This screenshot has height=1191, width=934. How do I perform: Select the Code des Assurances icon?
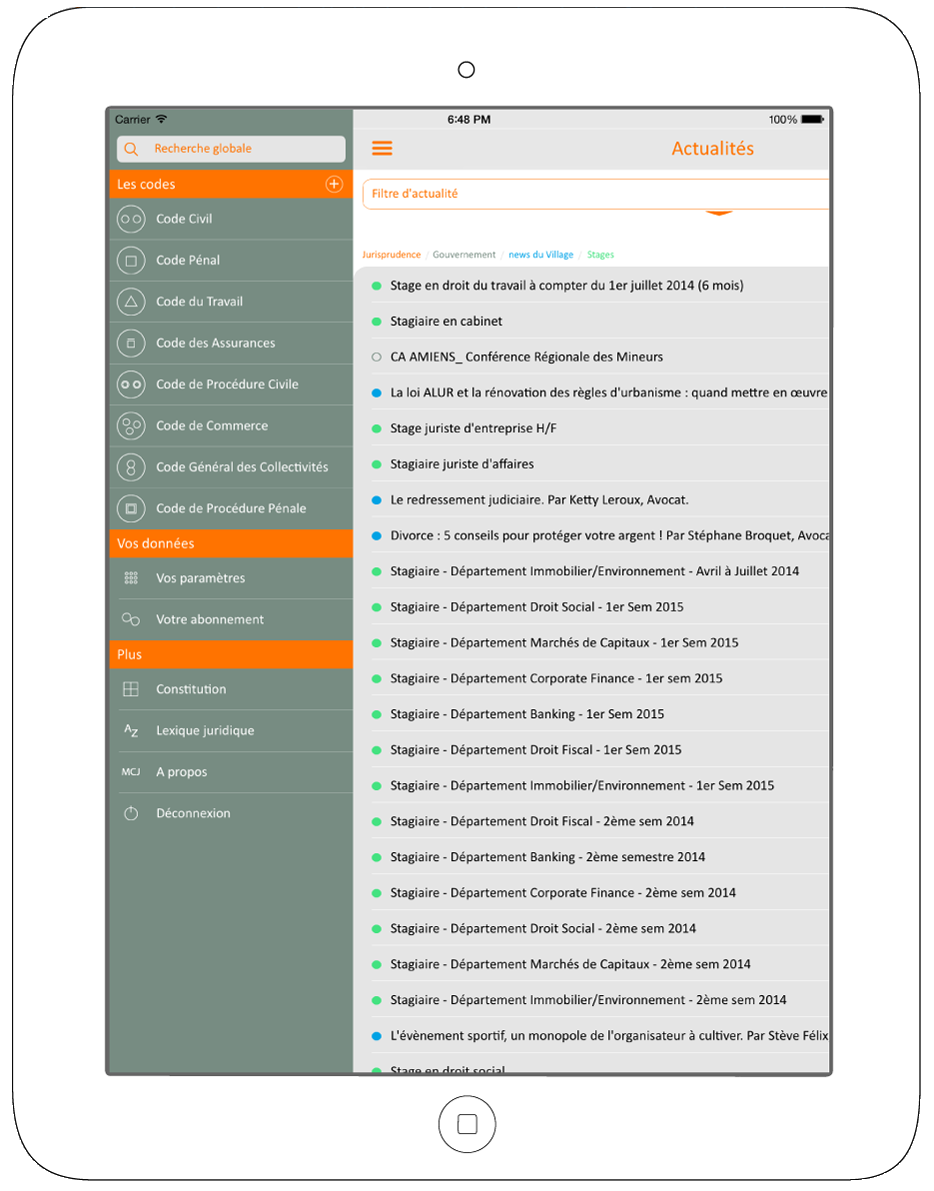(x=131, y=343)
